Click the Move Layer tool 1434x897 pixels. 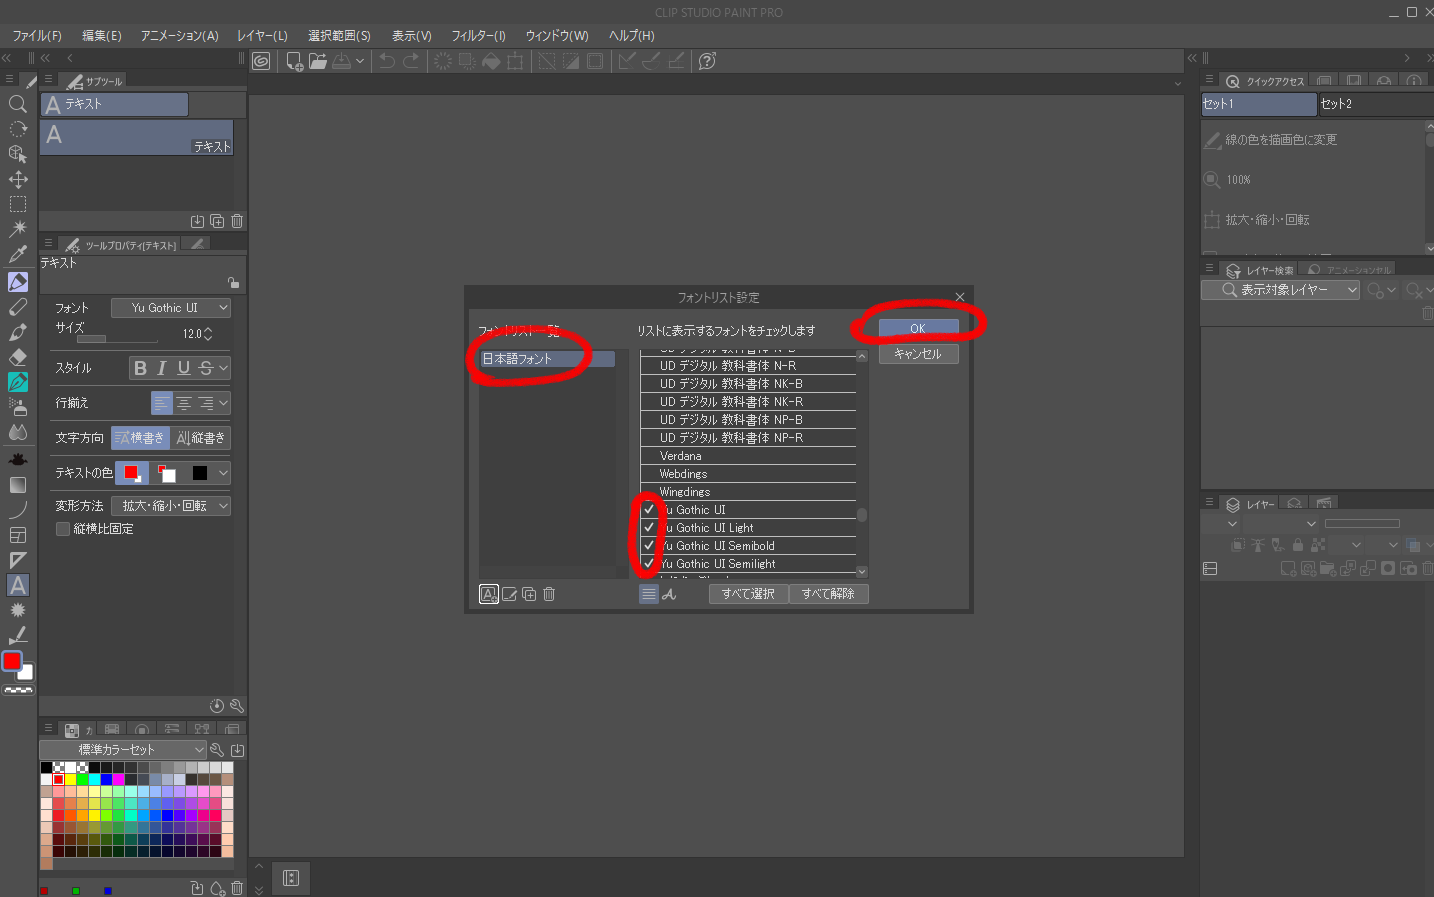point(18,179)
